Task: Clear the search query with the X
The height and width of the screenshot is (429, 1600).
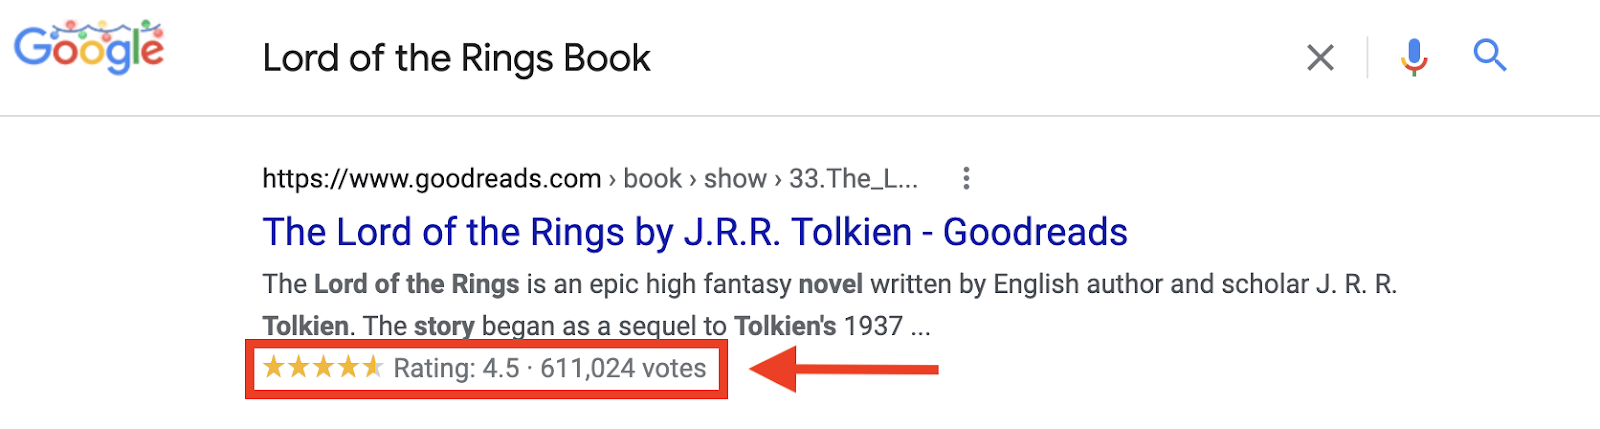Action: [1320, 58]
